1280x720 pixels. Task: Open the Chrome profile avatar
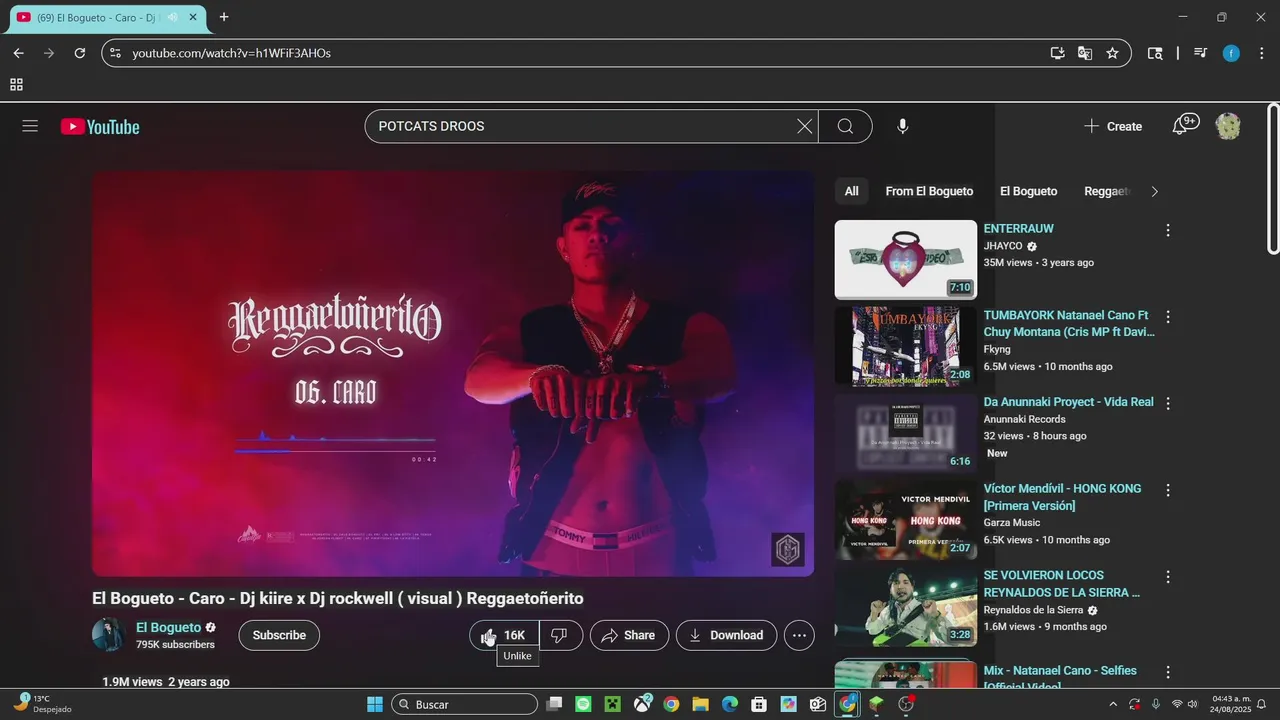[x=1231, y=53]
